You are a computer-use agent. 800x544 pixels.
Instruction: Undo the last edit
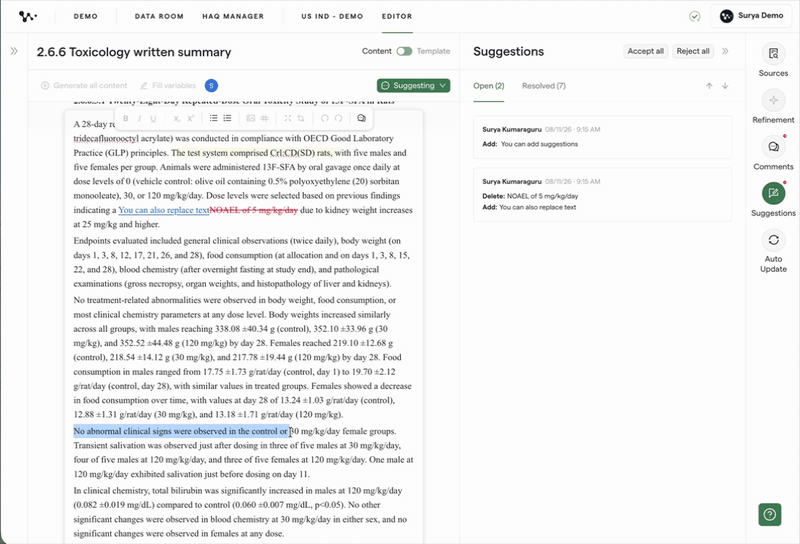[x=324, y=118]
